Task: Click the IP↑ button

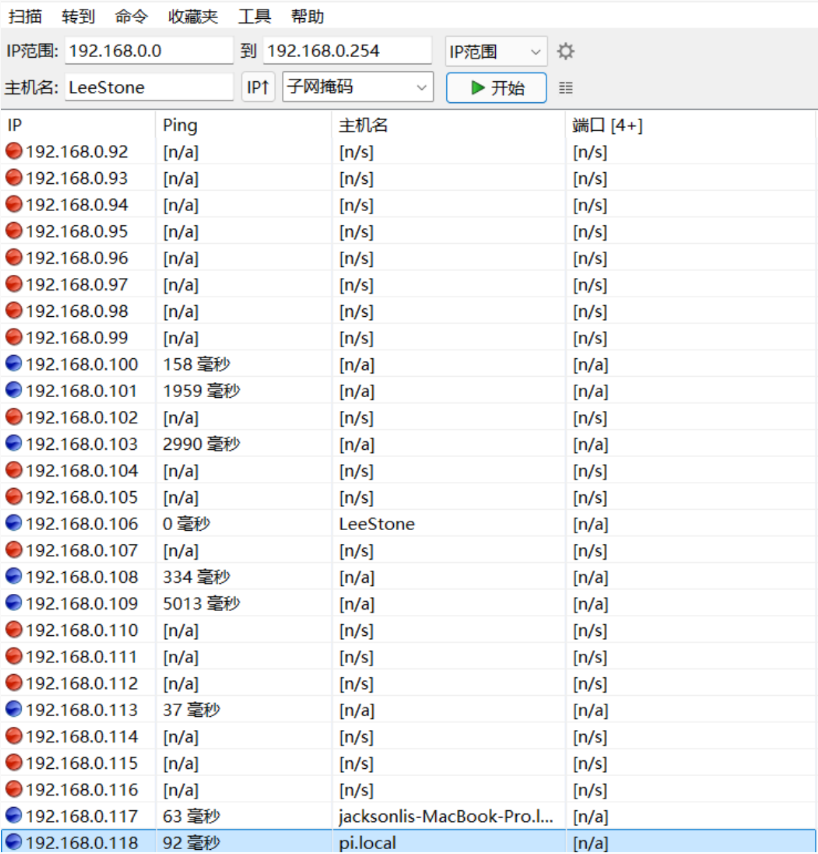Action: pyautogui.click(x=258, y=87)
